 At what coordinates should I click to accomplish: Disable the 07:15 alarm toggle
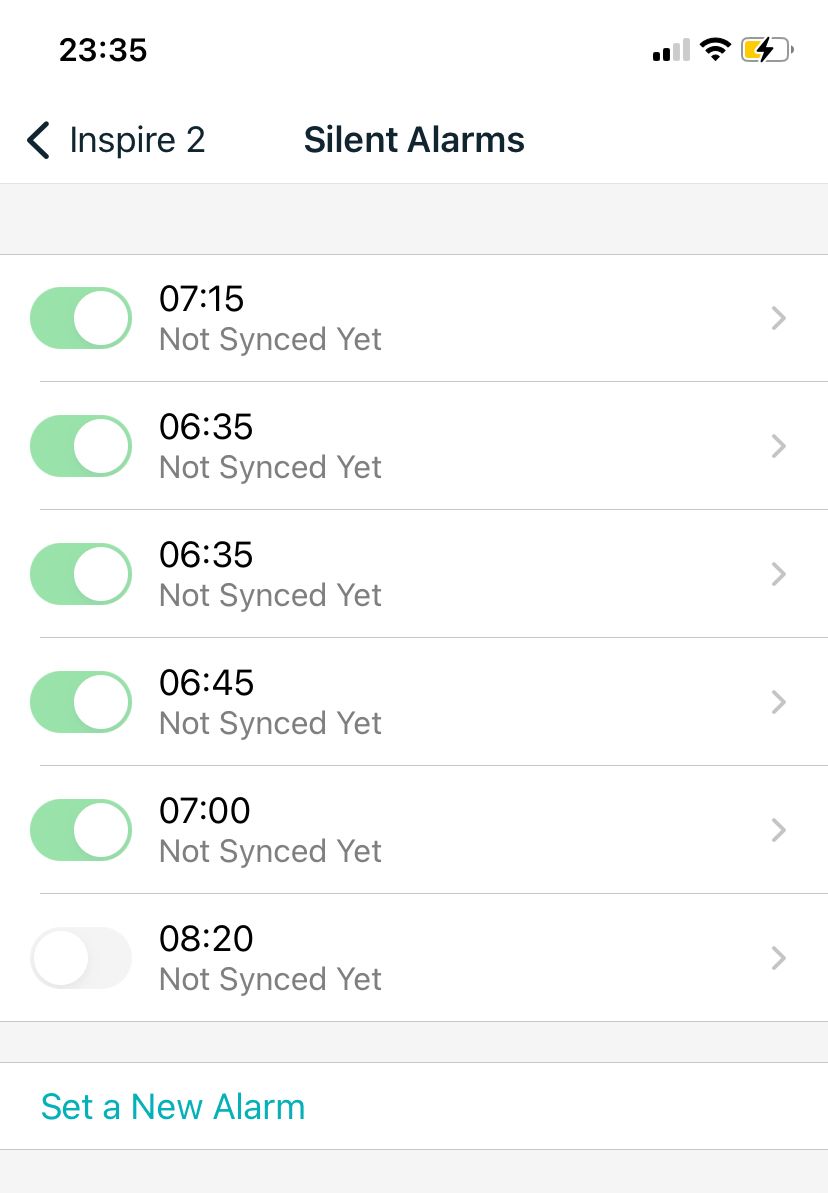click(x=81, y=318)
